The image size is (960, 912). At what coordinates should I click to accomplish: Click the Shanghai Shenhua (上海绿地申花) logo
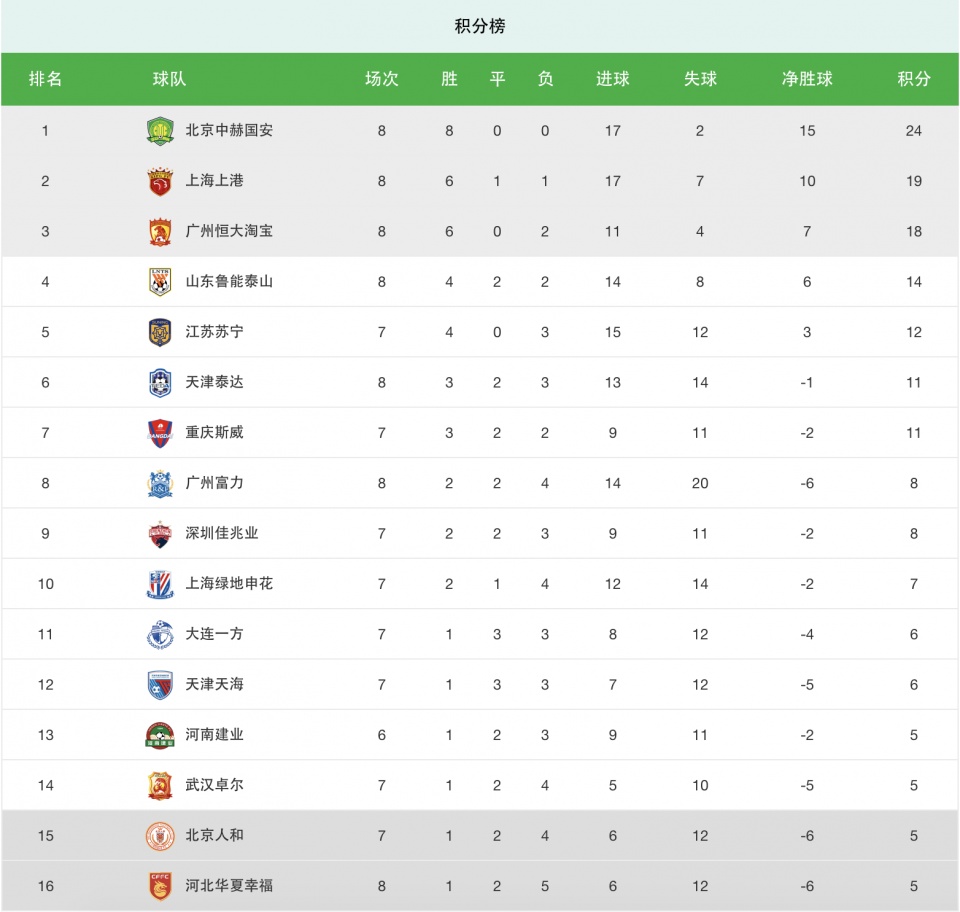[x=160, y=584]
